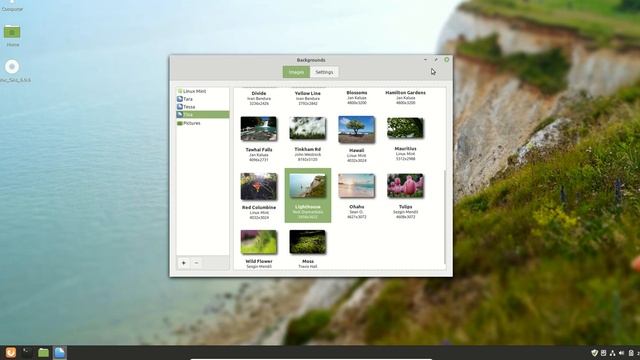Choose the Tinkham Rd wallpaper thumbnail

pyautogui.click(x=308, y=128)
